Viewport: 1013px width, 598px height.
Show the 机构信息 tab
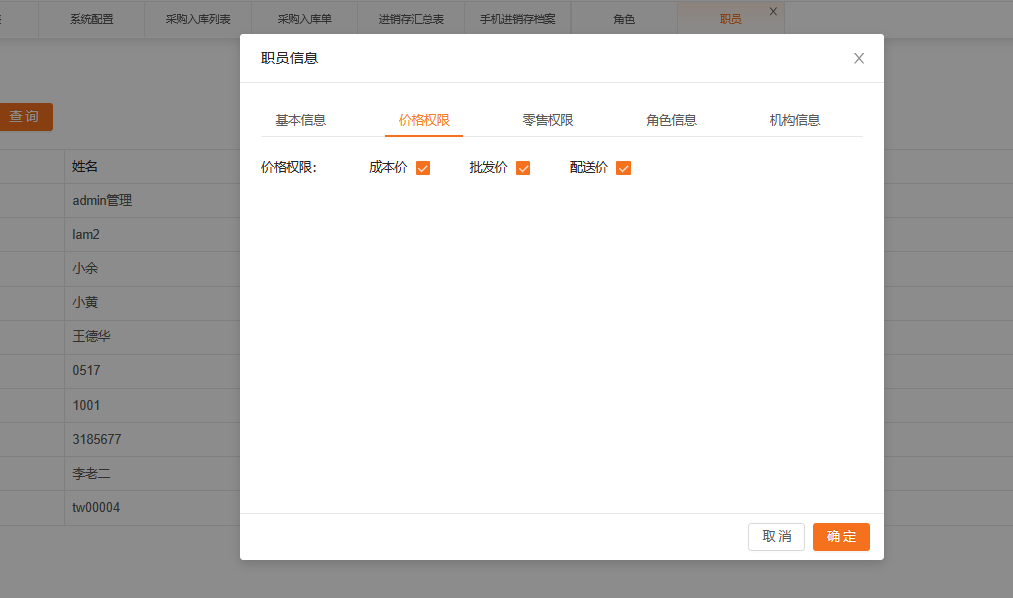point(794,120)
